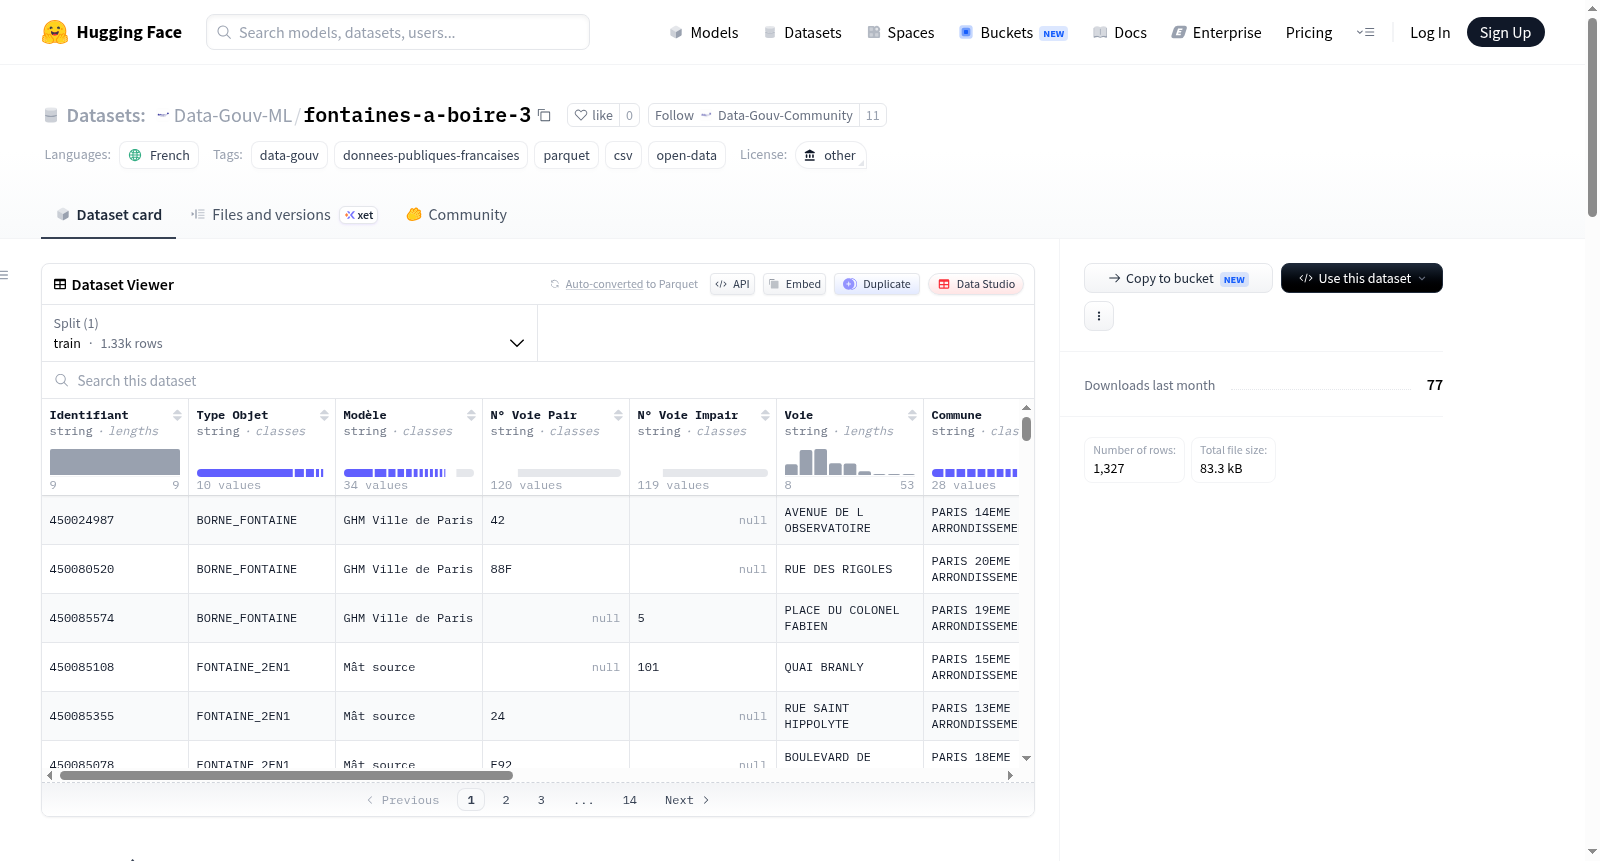Screen dimensions: 1600x861
Task: Click the table vertical scrollbar thumb
Action: coord(1026,429)
